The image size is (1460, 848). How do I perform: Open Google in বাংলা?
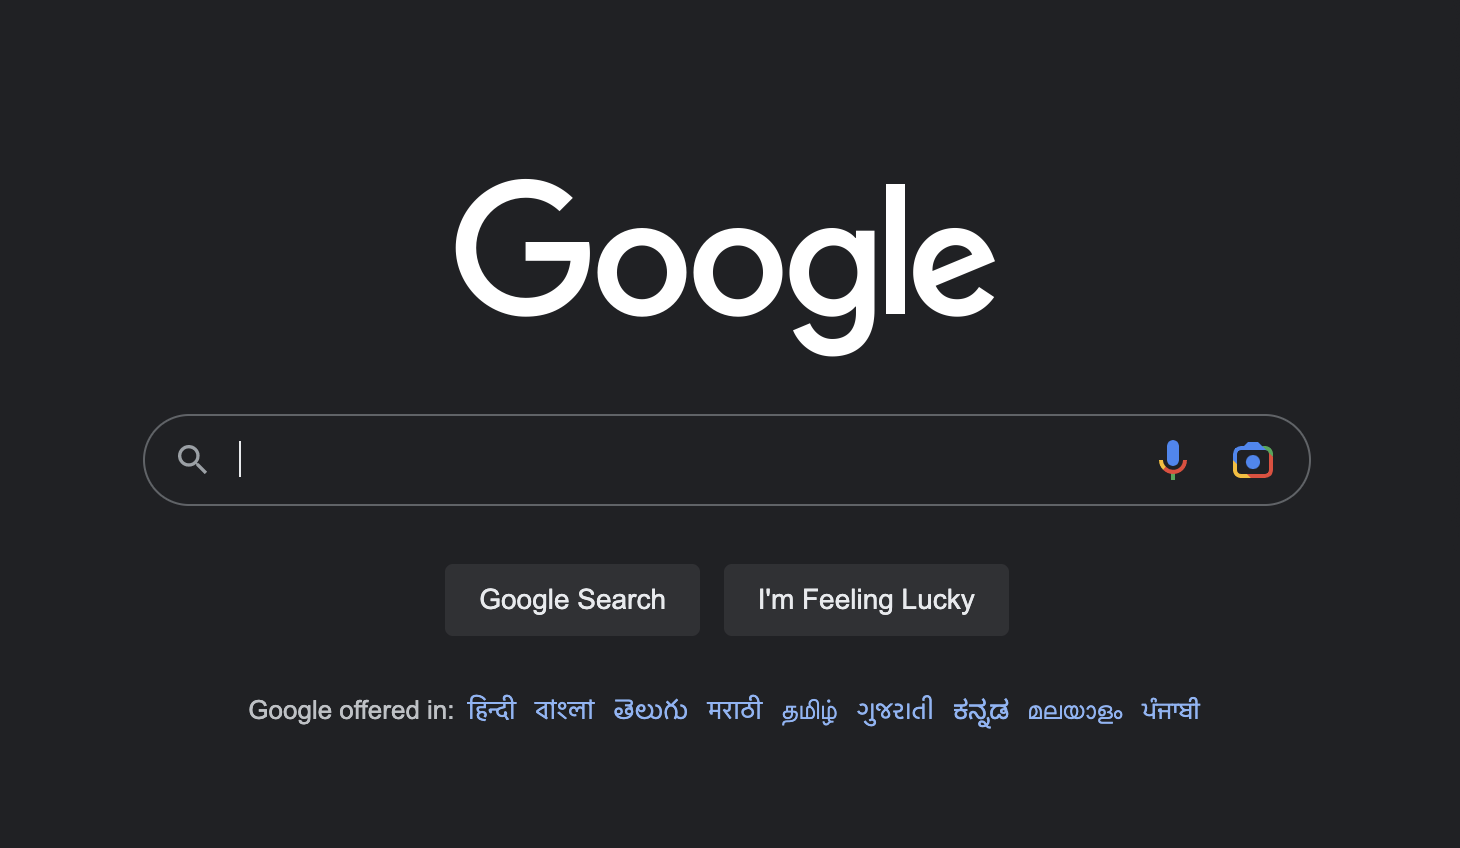click(564, 709)
